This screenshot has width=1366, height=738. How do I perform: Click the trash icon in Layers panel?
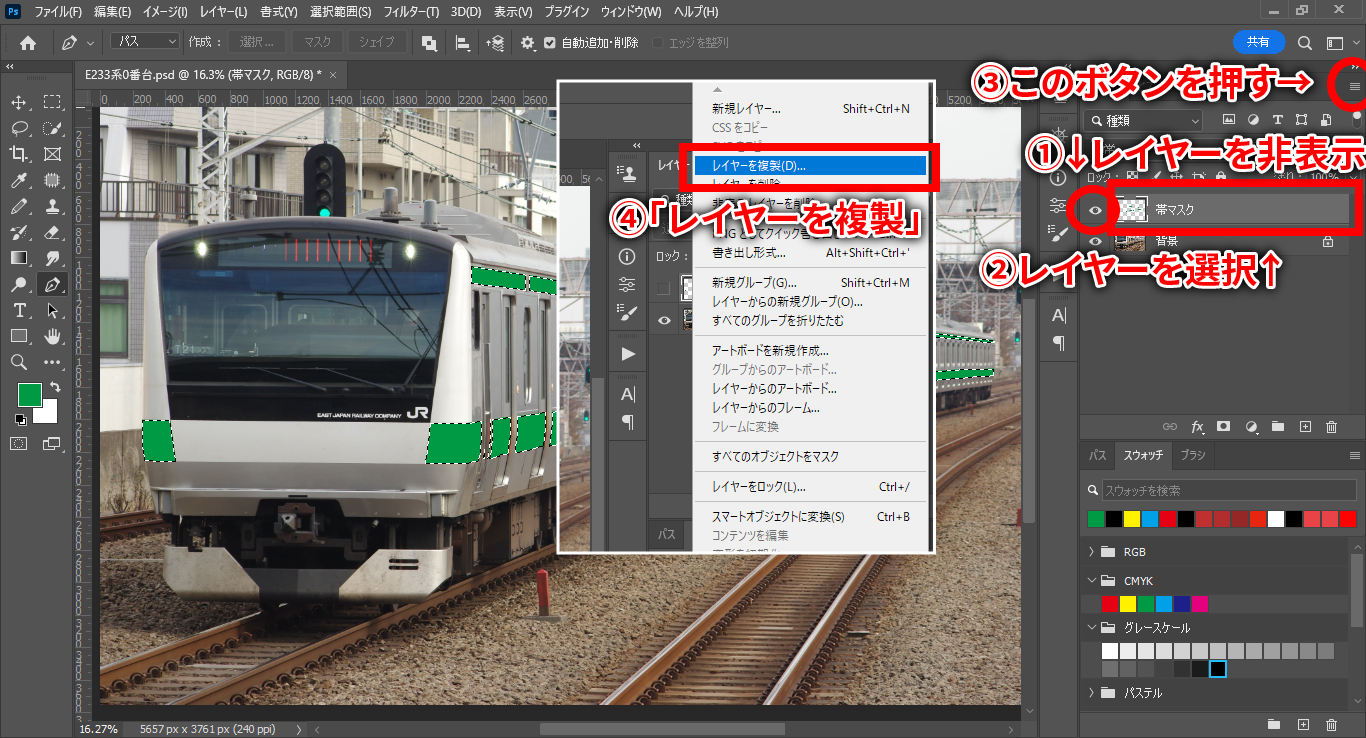pos(1331,427)
